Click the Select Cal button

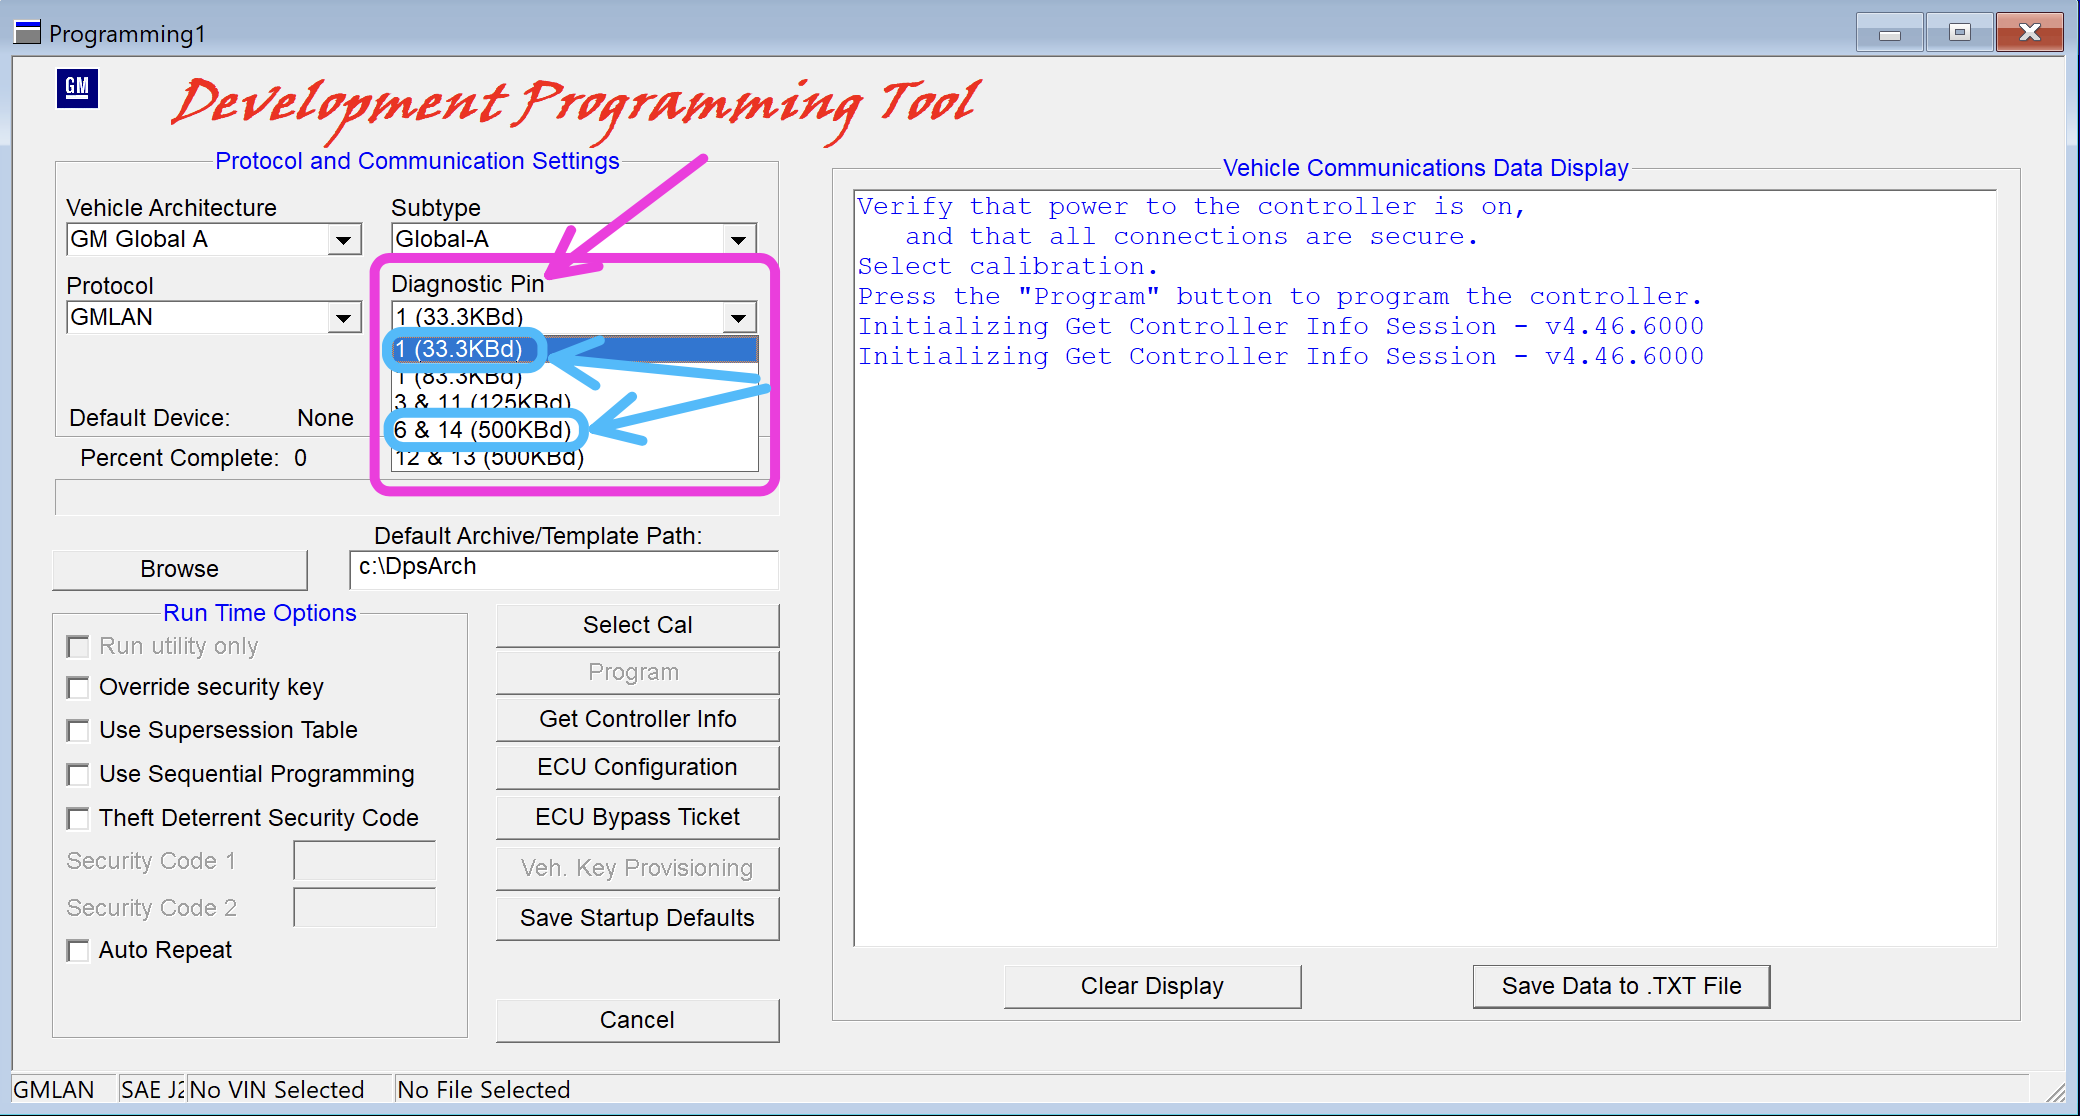(637, 625)
